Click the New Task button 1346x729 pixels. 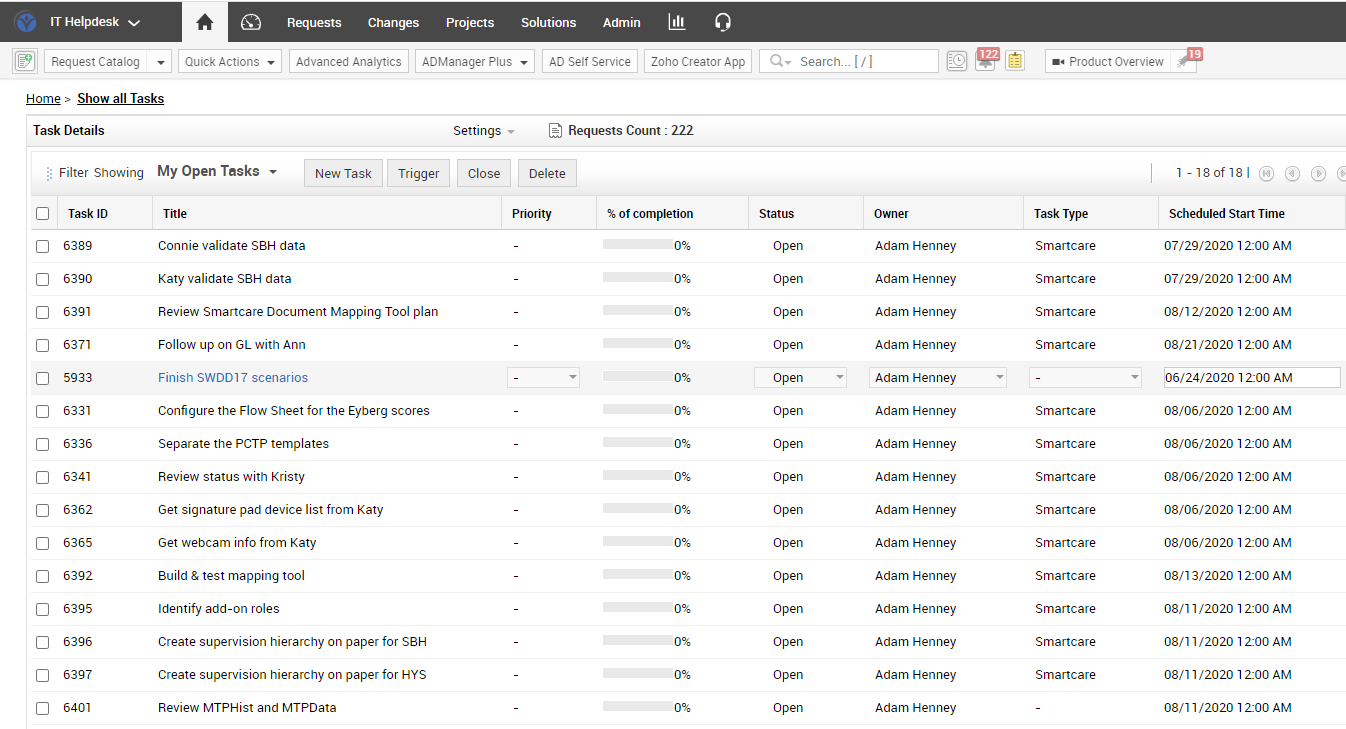coord(343,173)
